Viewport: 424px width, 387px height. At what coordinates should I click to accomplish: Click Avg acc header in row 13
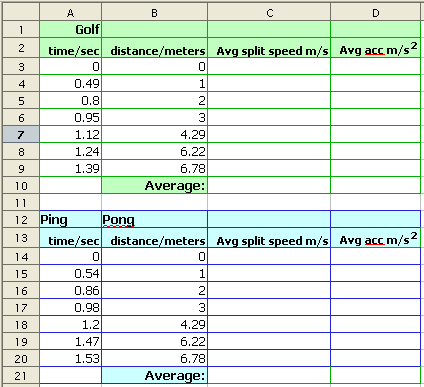pos(376,238)
